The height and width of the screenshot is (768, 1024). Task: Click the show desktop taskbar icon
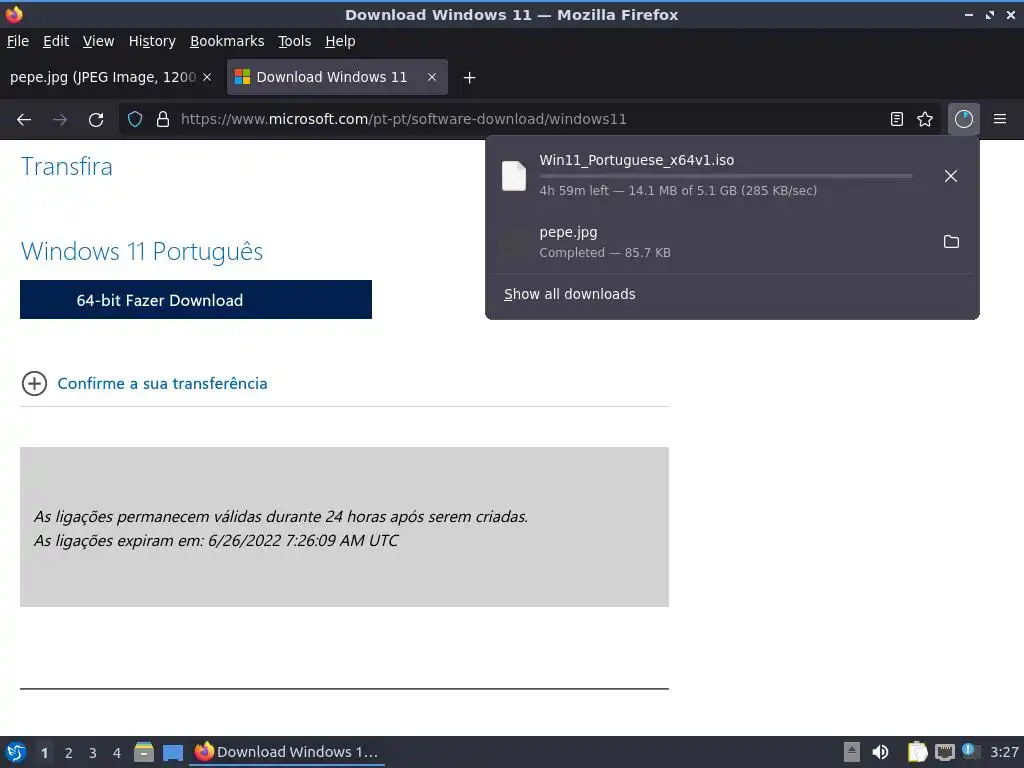[172, 752]
